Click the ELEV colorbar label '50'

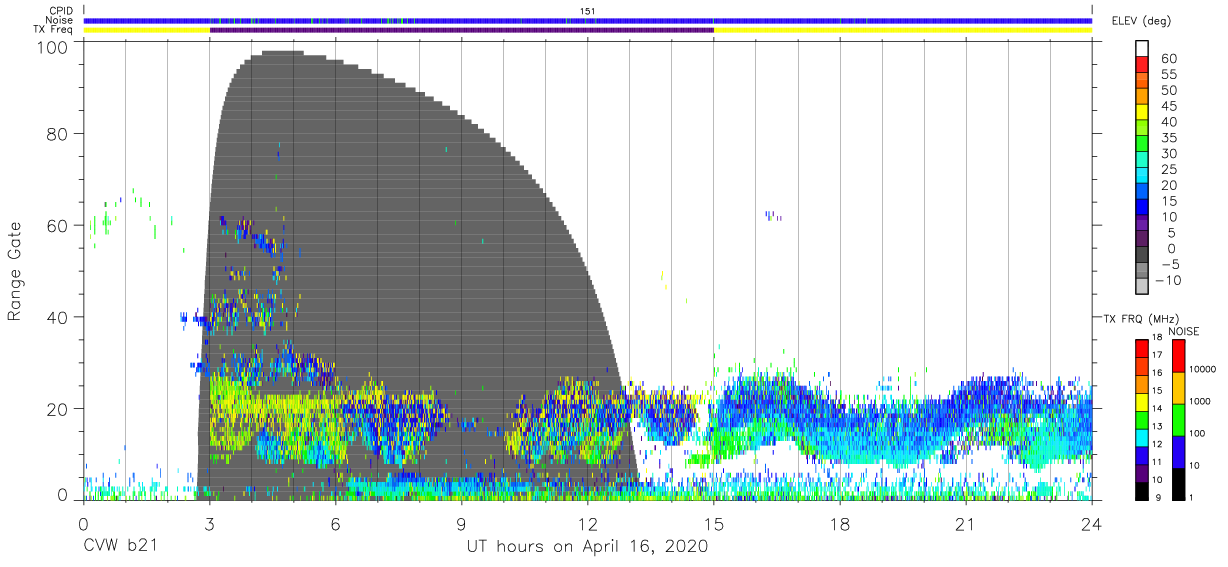point(1168,91)
